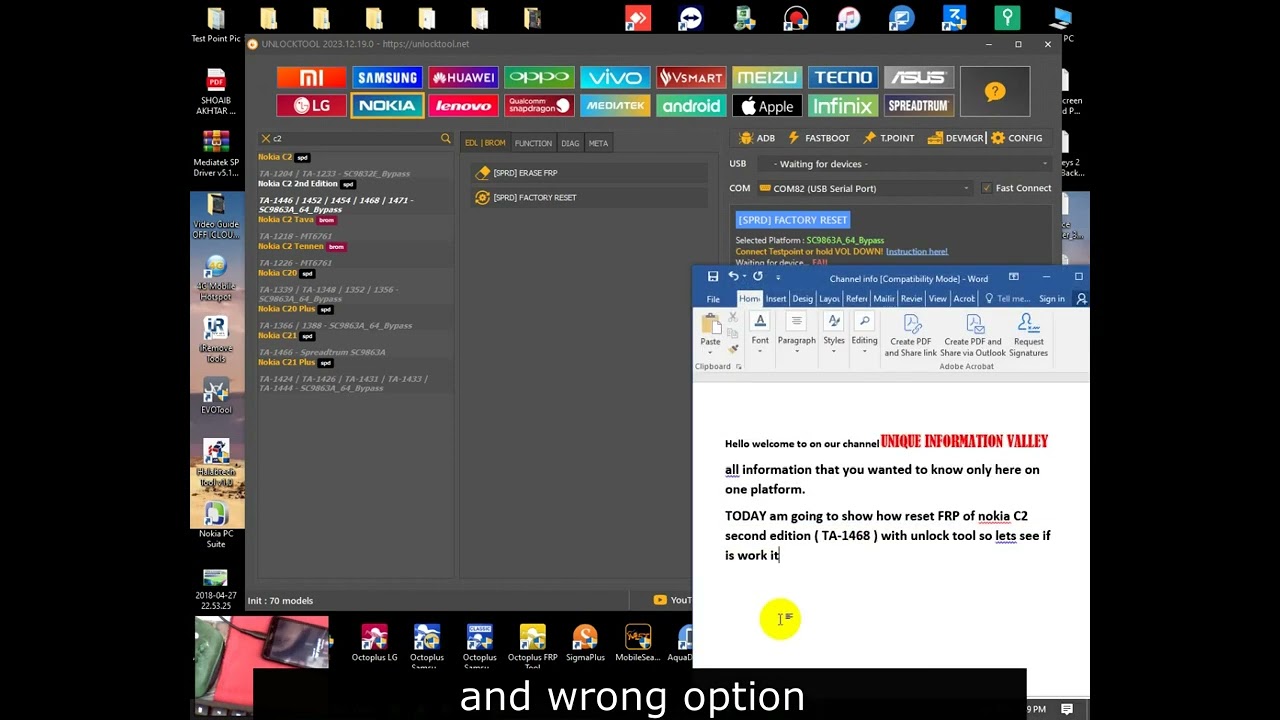Open the T.POINT tool button
The width and height of the screenshot is (1280, 720).
(889, 138)
